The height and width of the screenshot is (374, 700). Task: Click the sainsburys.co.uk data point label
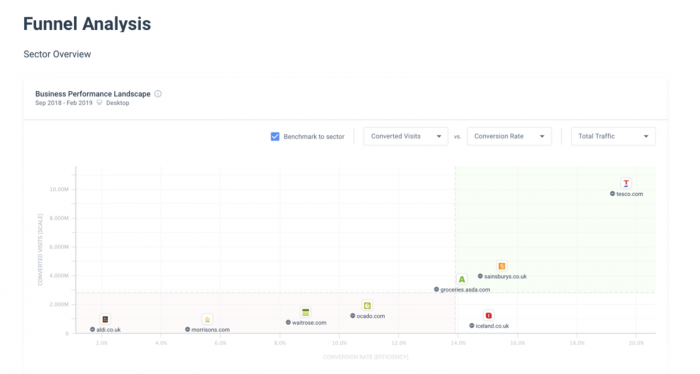tap(505, 277)
